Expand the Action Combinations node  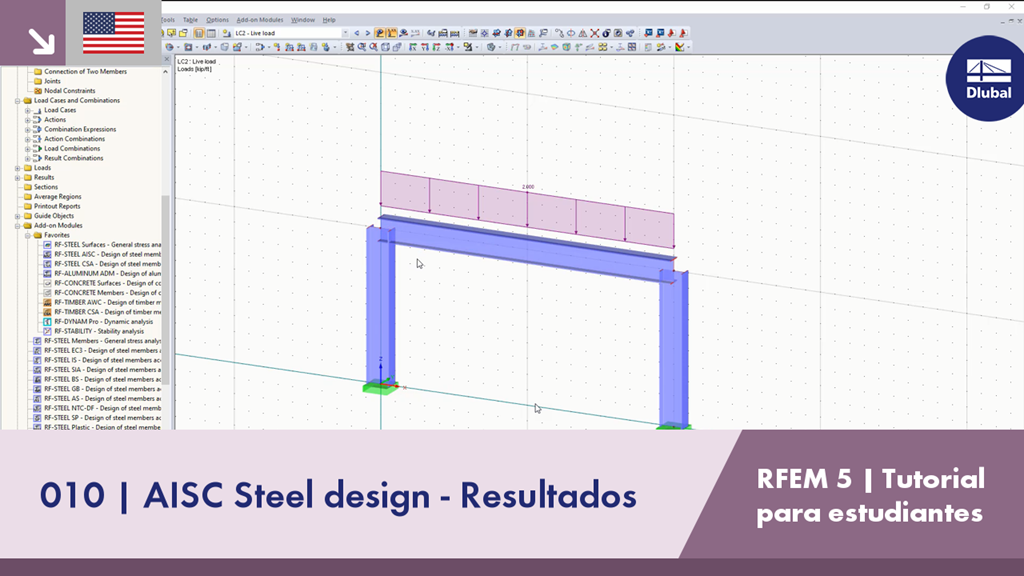27,139
